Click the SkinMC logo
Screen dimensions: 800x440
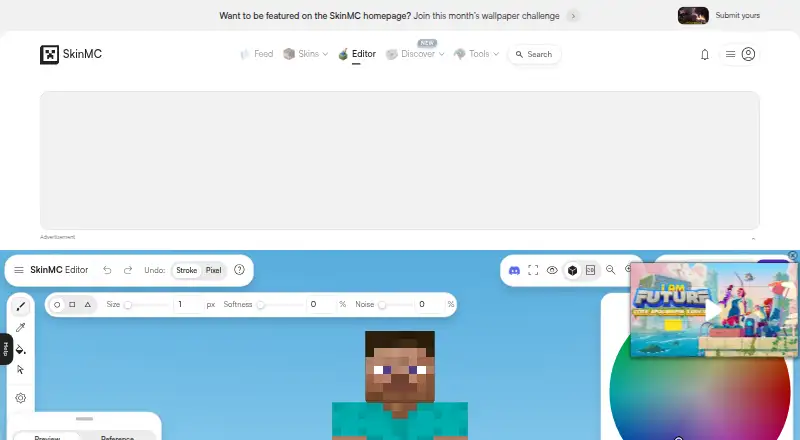[x=71, y=54]
